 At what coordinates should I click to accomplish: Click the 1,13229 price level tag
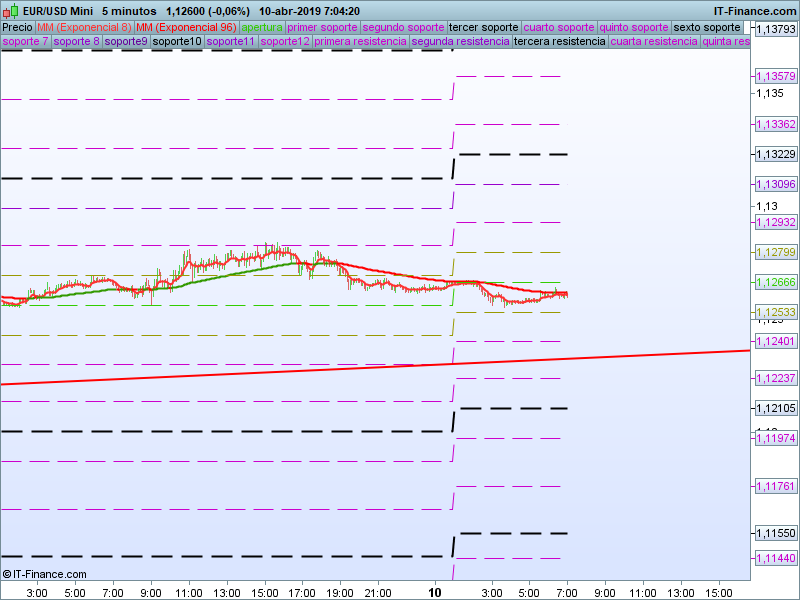(775, 154)
